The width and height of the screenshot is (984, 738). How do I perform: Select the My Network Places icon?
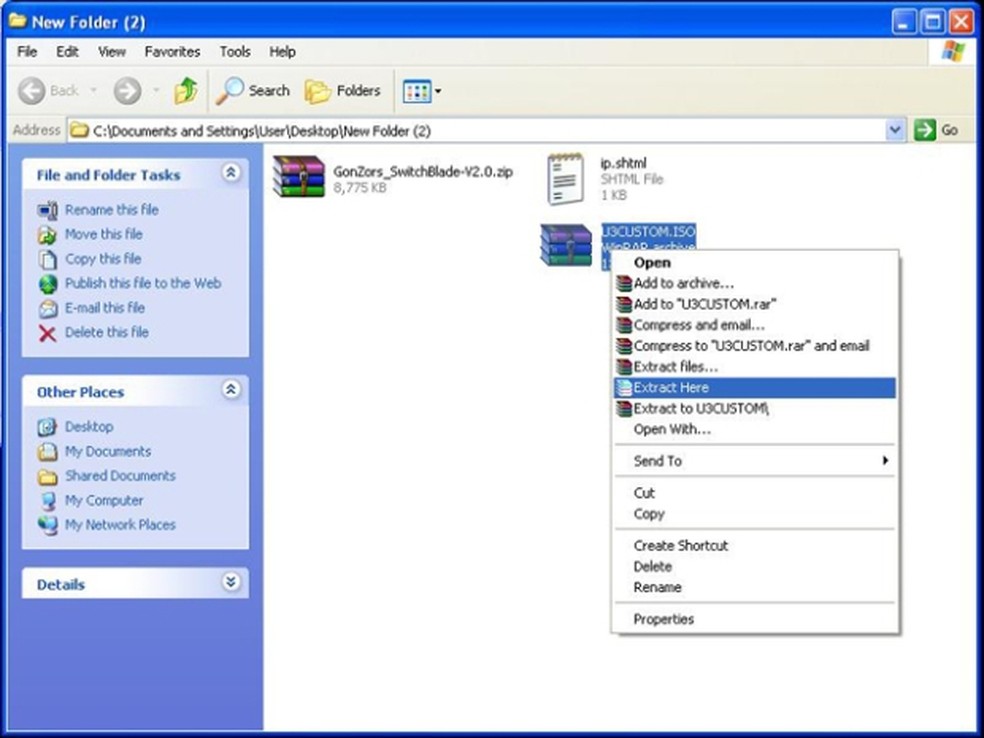tap(47, 525)
